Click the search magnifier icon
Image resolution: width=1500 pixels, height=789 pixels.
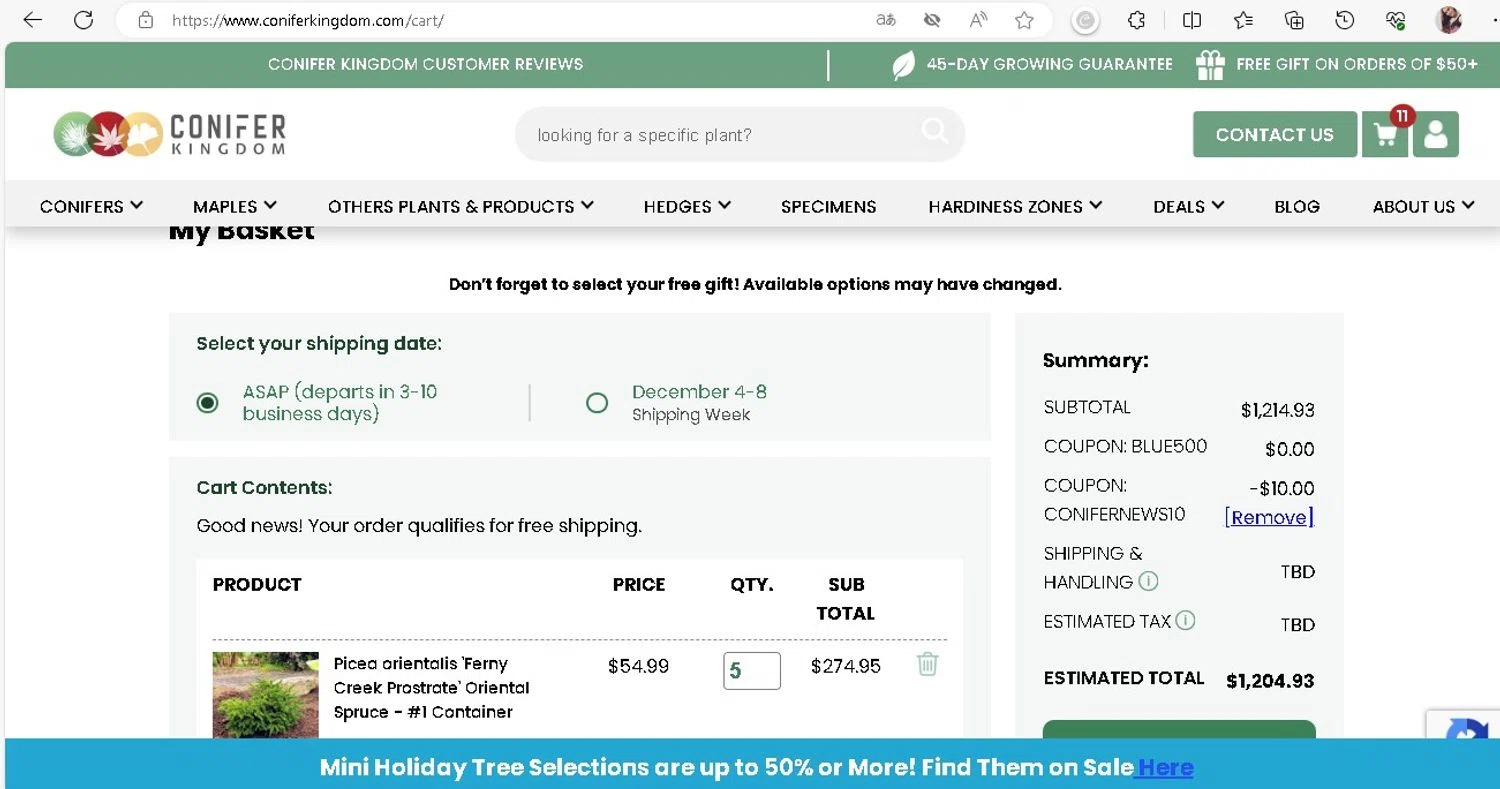(x=934, y=131)
